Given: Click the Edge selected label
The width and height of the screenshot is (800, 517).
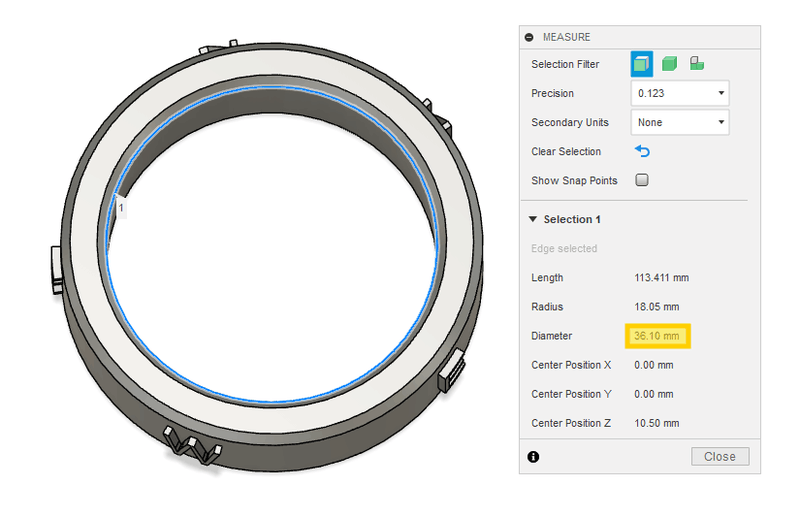Looking at the screenshot, I should [564, 249].
